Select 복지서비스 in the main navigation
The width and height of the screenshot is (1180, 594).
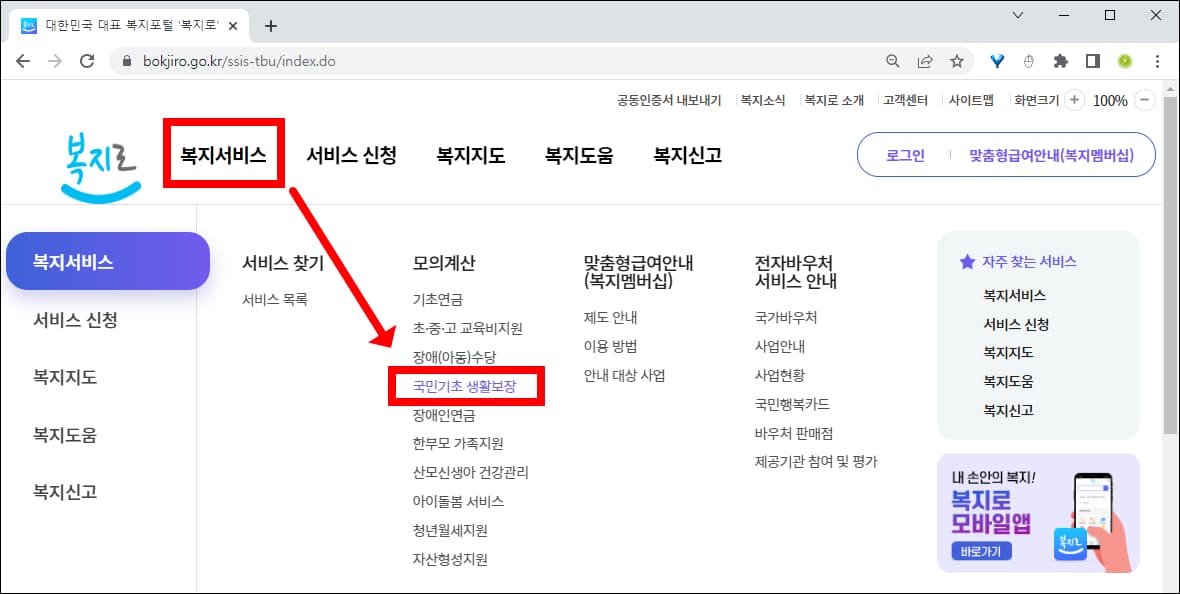224,155
